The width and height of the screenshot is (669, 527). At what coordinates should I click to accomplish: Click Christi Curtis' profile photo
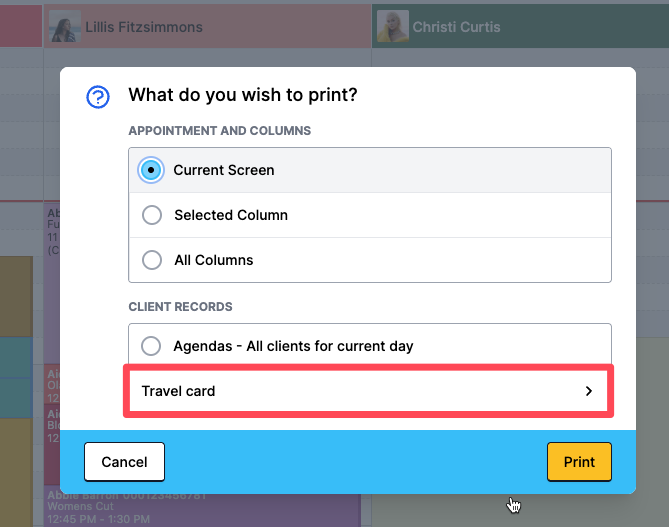coord(393,27)
